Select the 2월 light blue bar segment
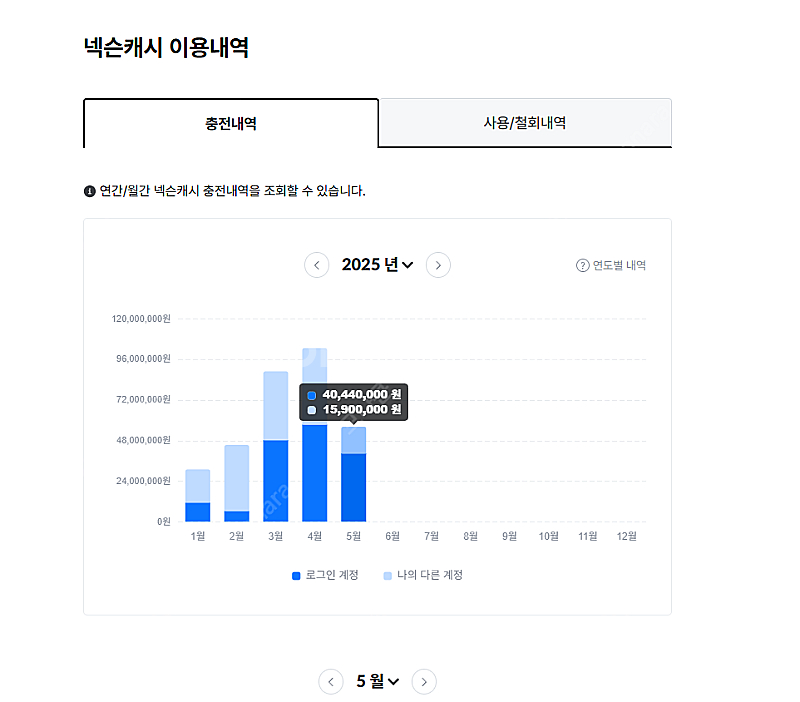The height and width of the screenshot is (702, 800). point(237,478)
